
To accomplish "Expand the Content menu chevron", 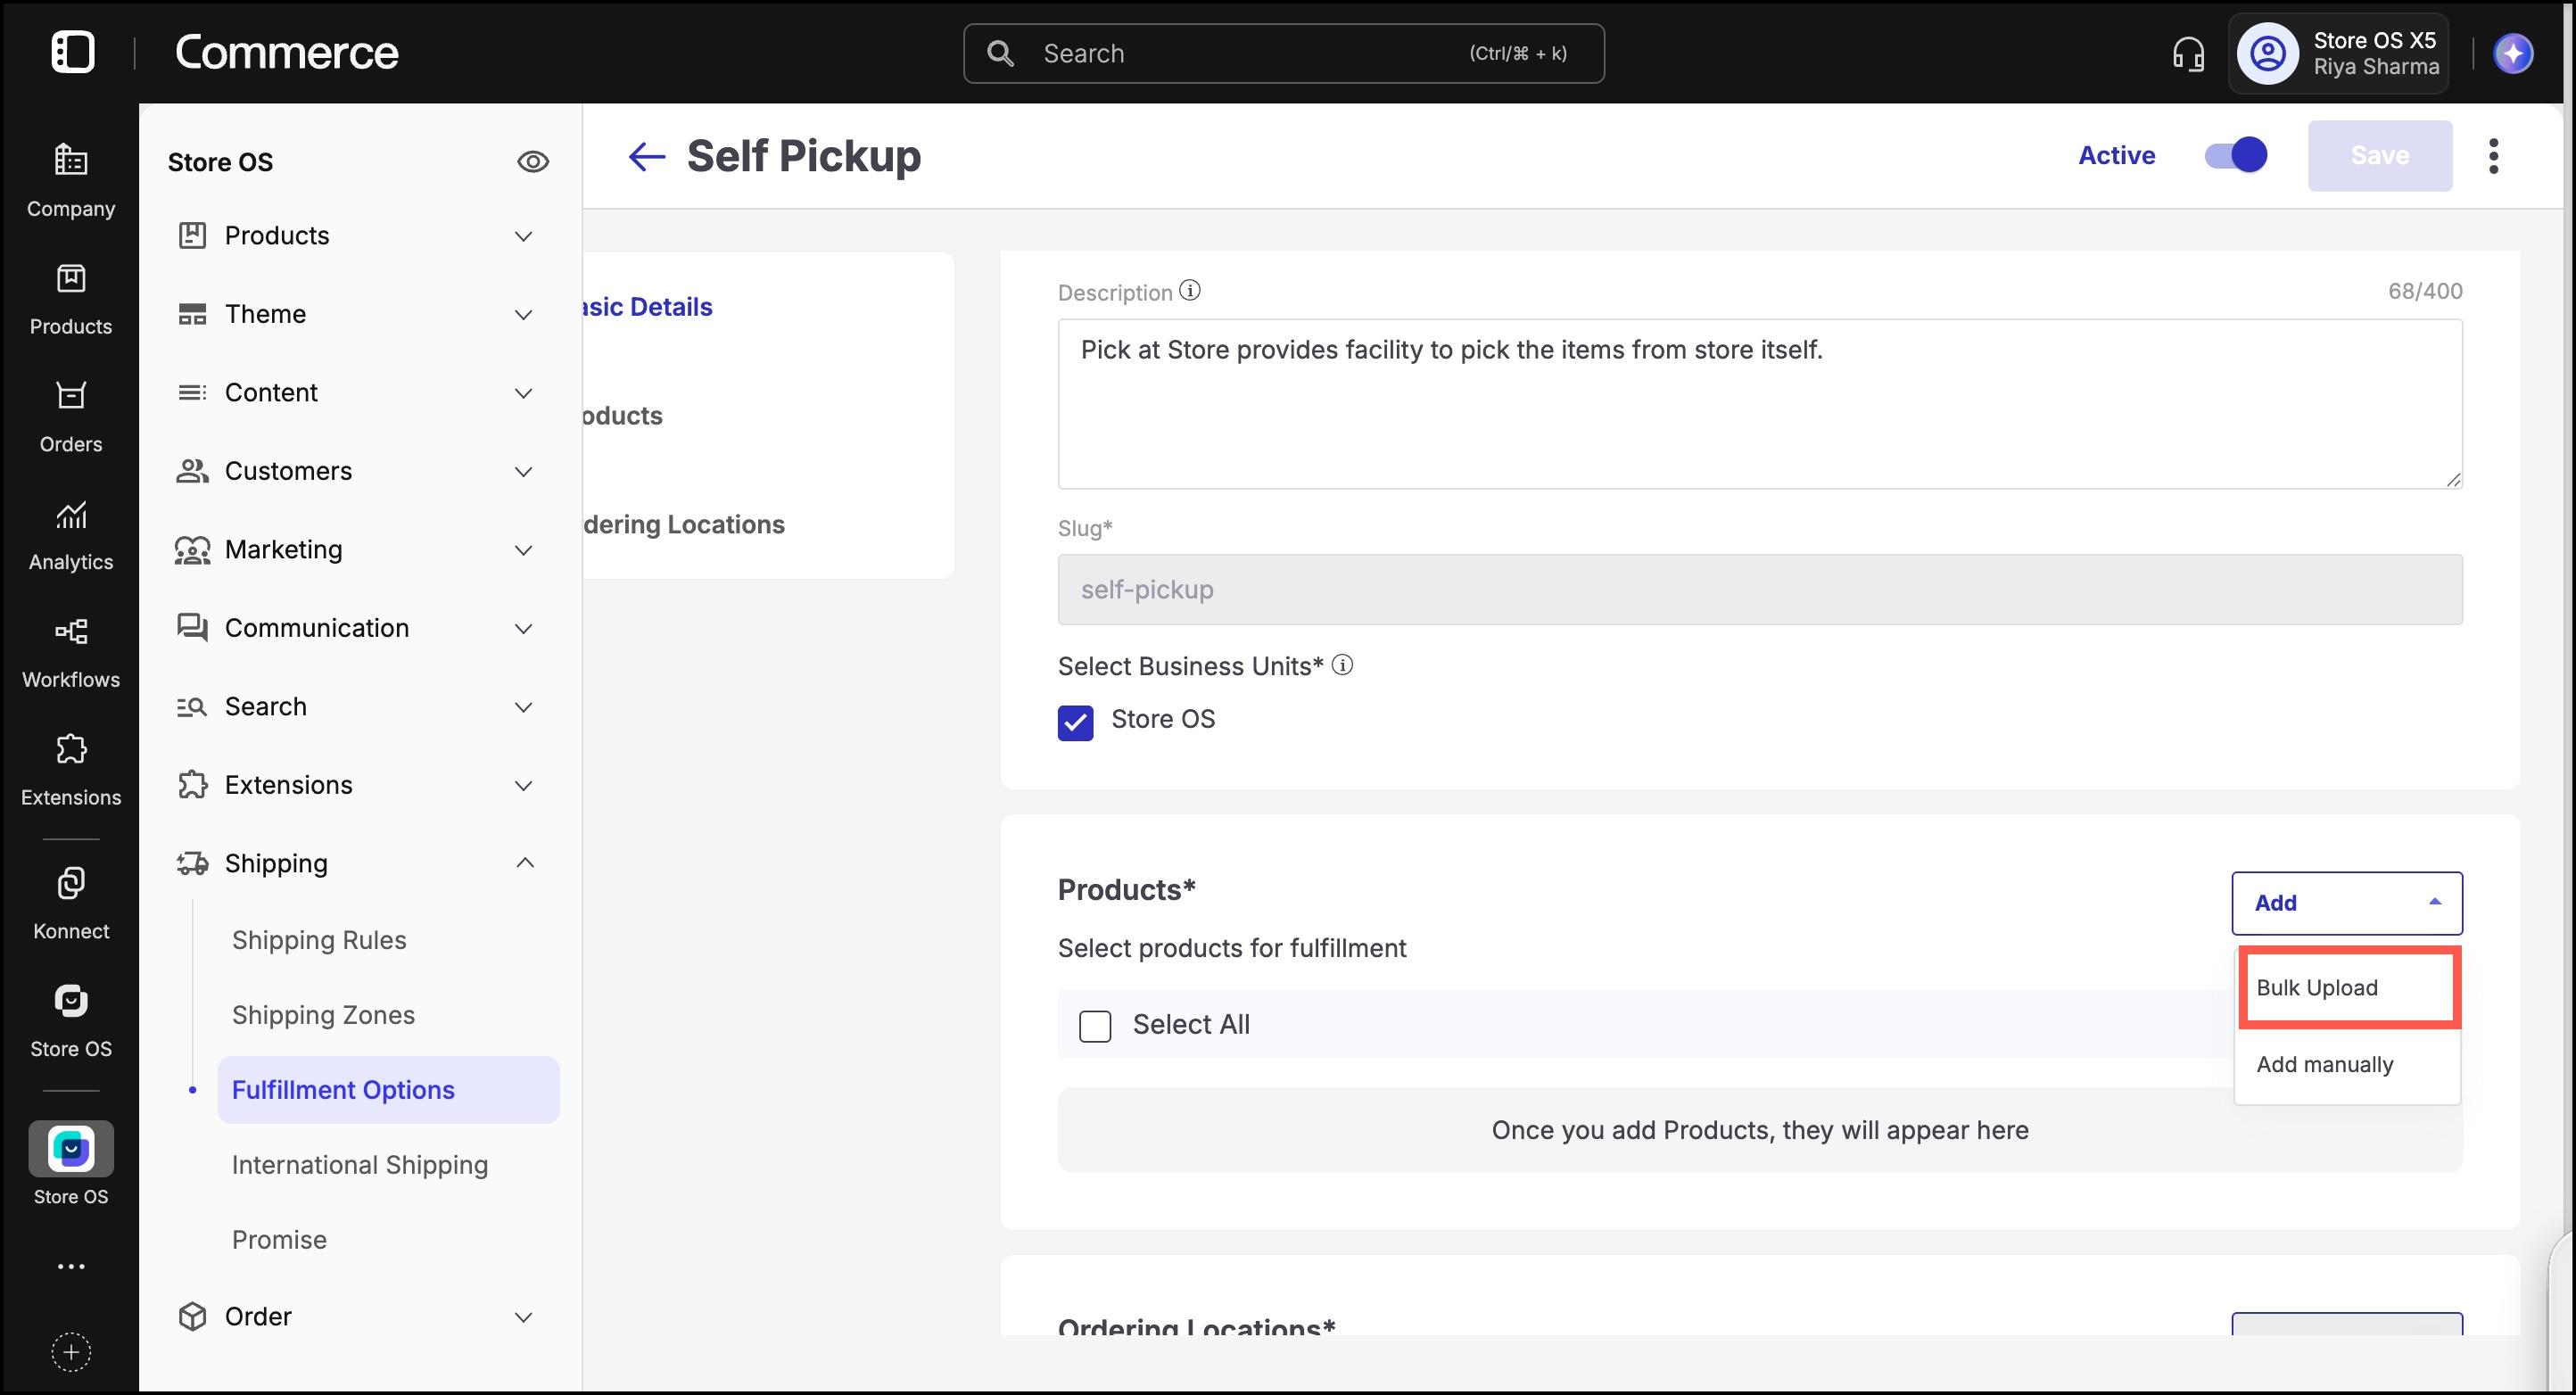I will 523,393.
